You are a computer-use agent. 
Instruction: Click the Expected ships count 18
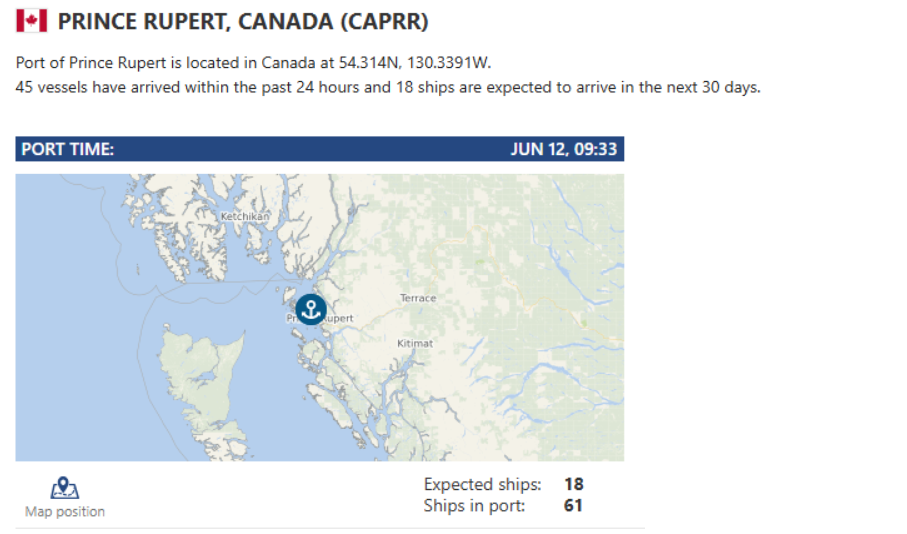pyautogui.click(x=574, y=484)
